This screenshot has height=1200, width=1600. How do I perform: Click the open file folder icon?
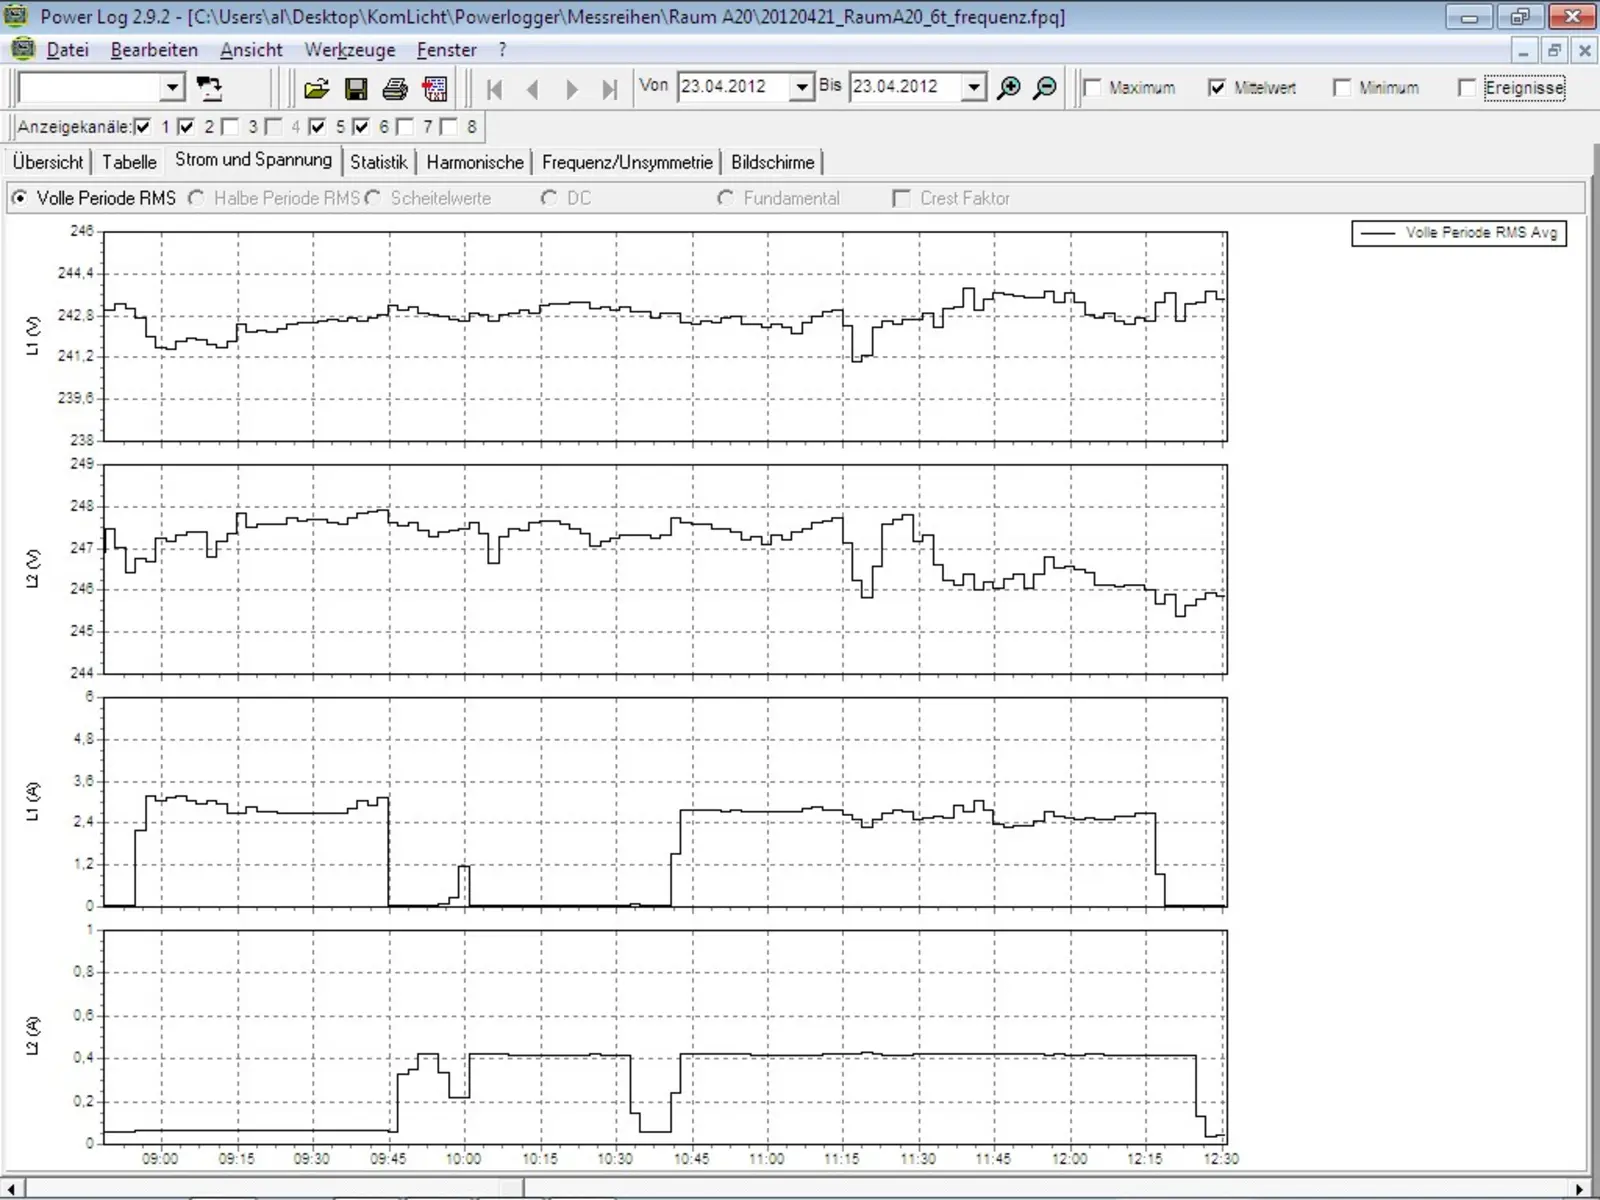point(316,89)
